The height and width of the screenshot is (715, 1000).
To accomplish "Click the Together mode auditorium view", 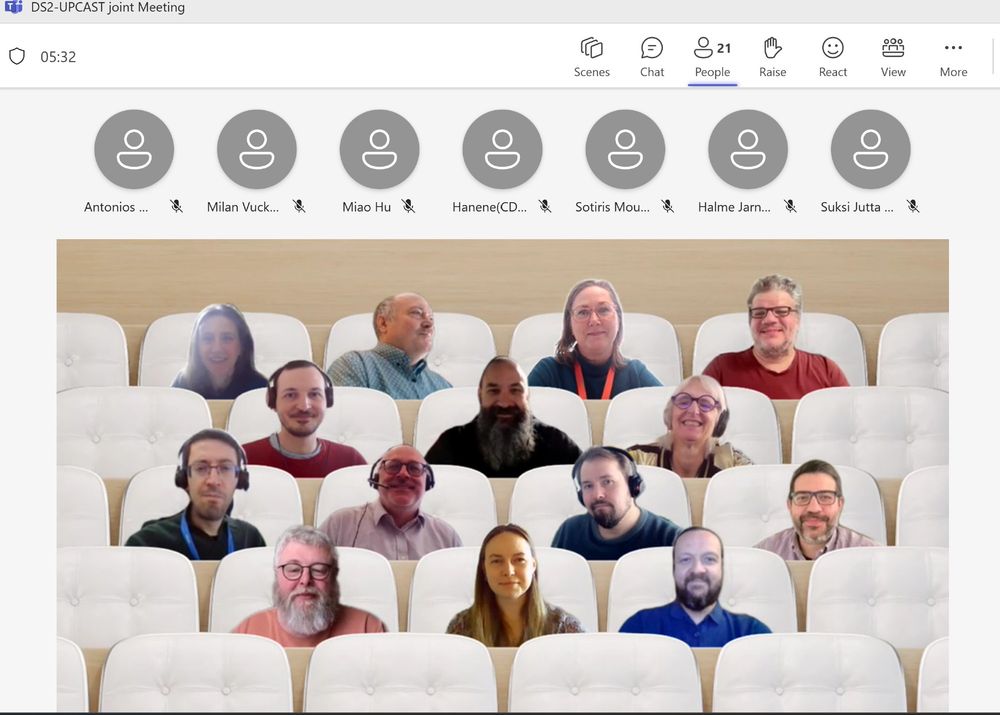I will [503, 475].
